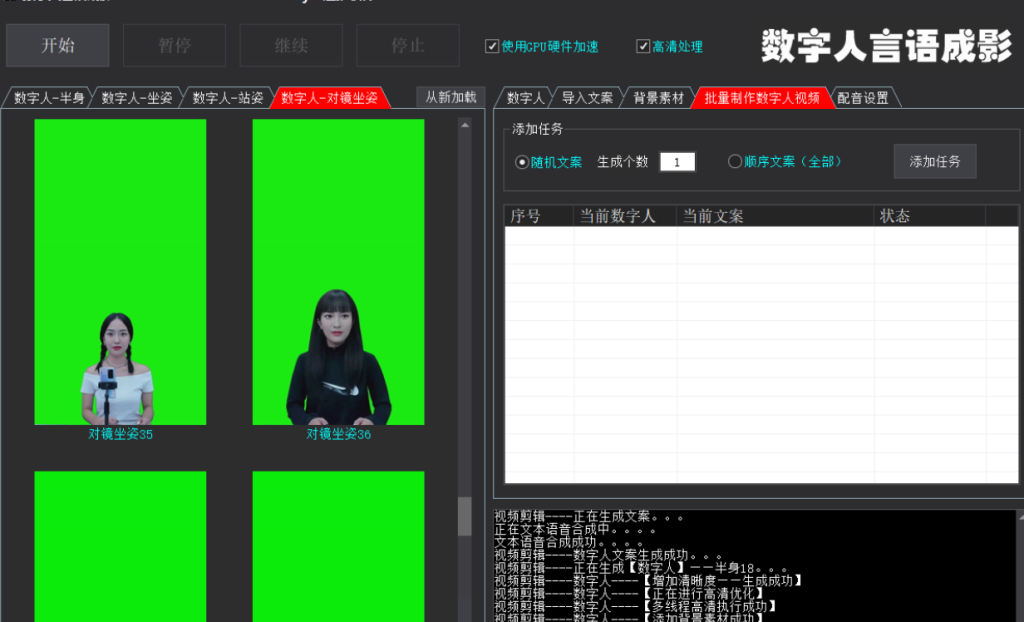Click the 状态 column header
Screen dimensions: 1024x622
click(930, 216)
